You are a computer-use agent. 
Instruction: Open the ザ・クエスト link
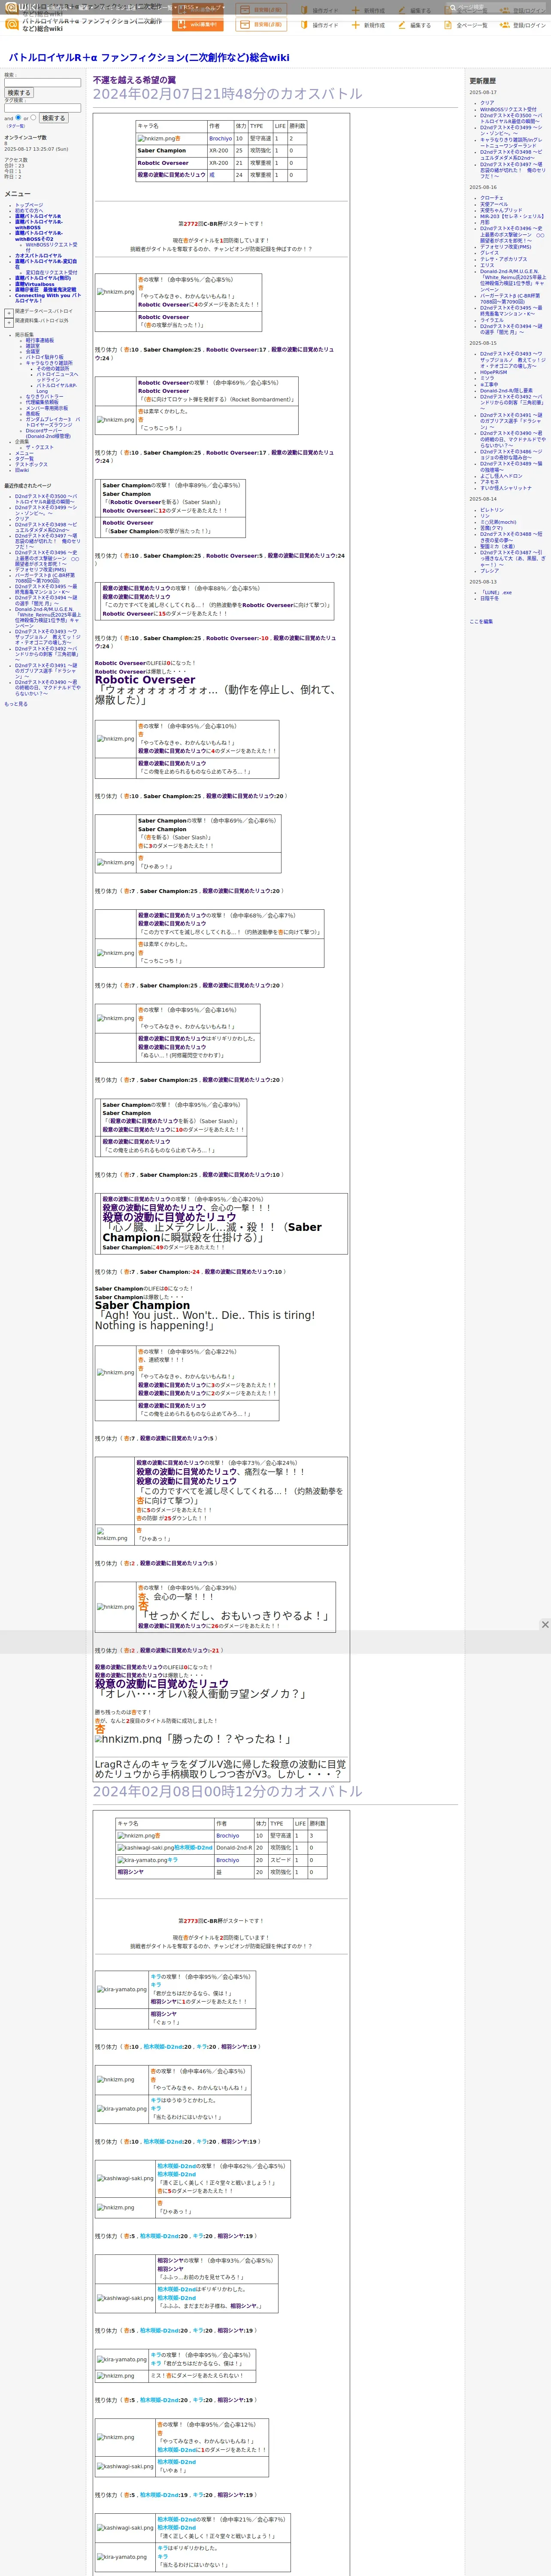tap(40, 447)
